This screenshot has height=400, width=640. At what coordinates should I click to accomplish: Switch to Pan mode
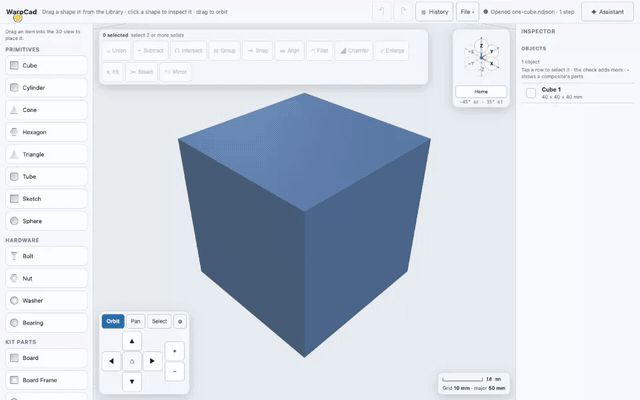(x=136, y=322)
